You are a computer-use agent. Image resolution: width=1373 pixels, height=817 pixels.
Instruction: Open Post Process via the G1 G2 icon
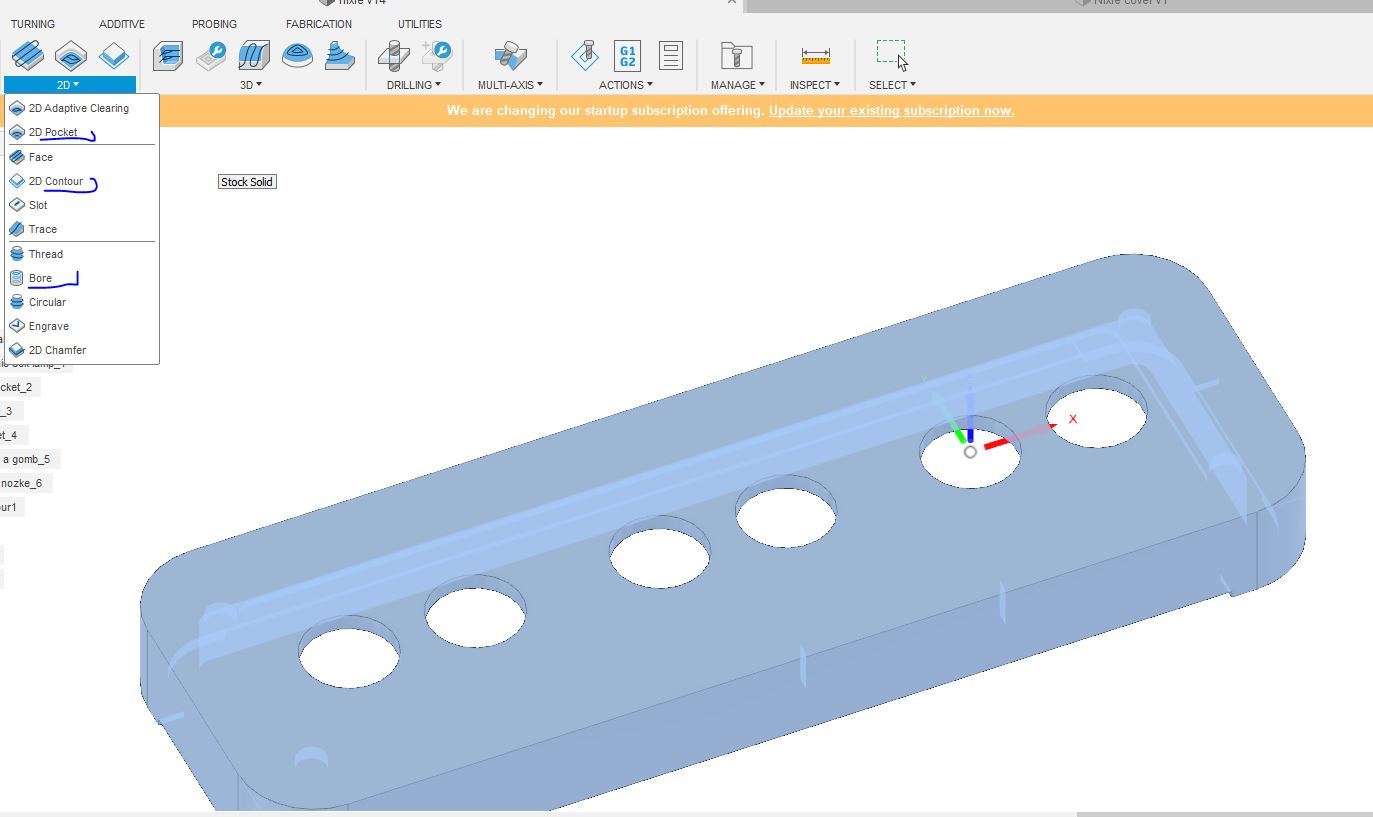point(628,55)
